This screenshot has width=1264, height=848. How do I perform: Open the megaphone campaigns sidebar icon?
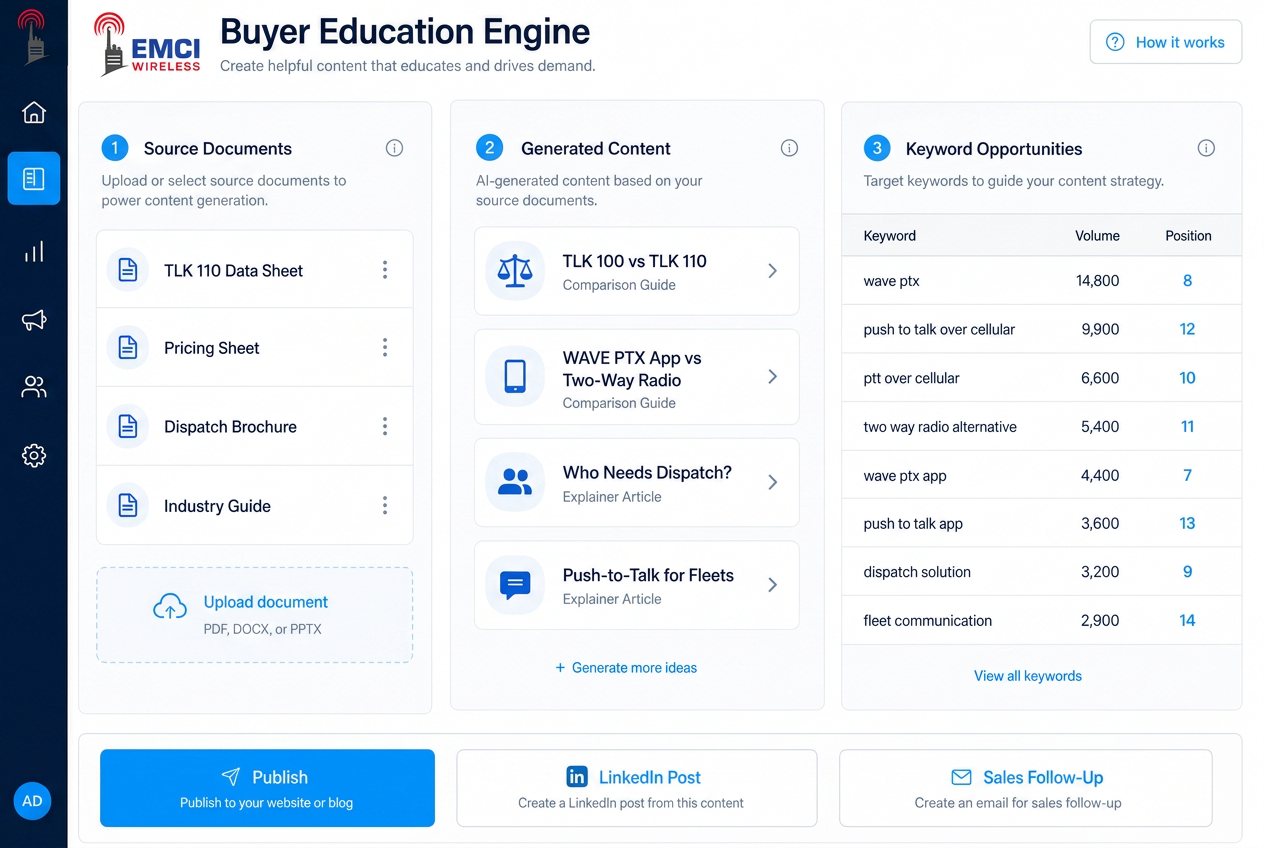coord(34,320)
